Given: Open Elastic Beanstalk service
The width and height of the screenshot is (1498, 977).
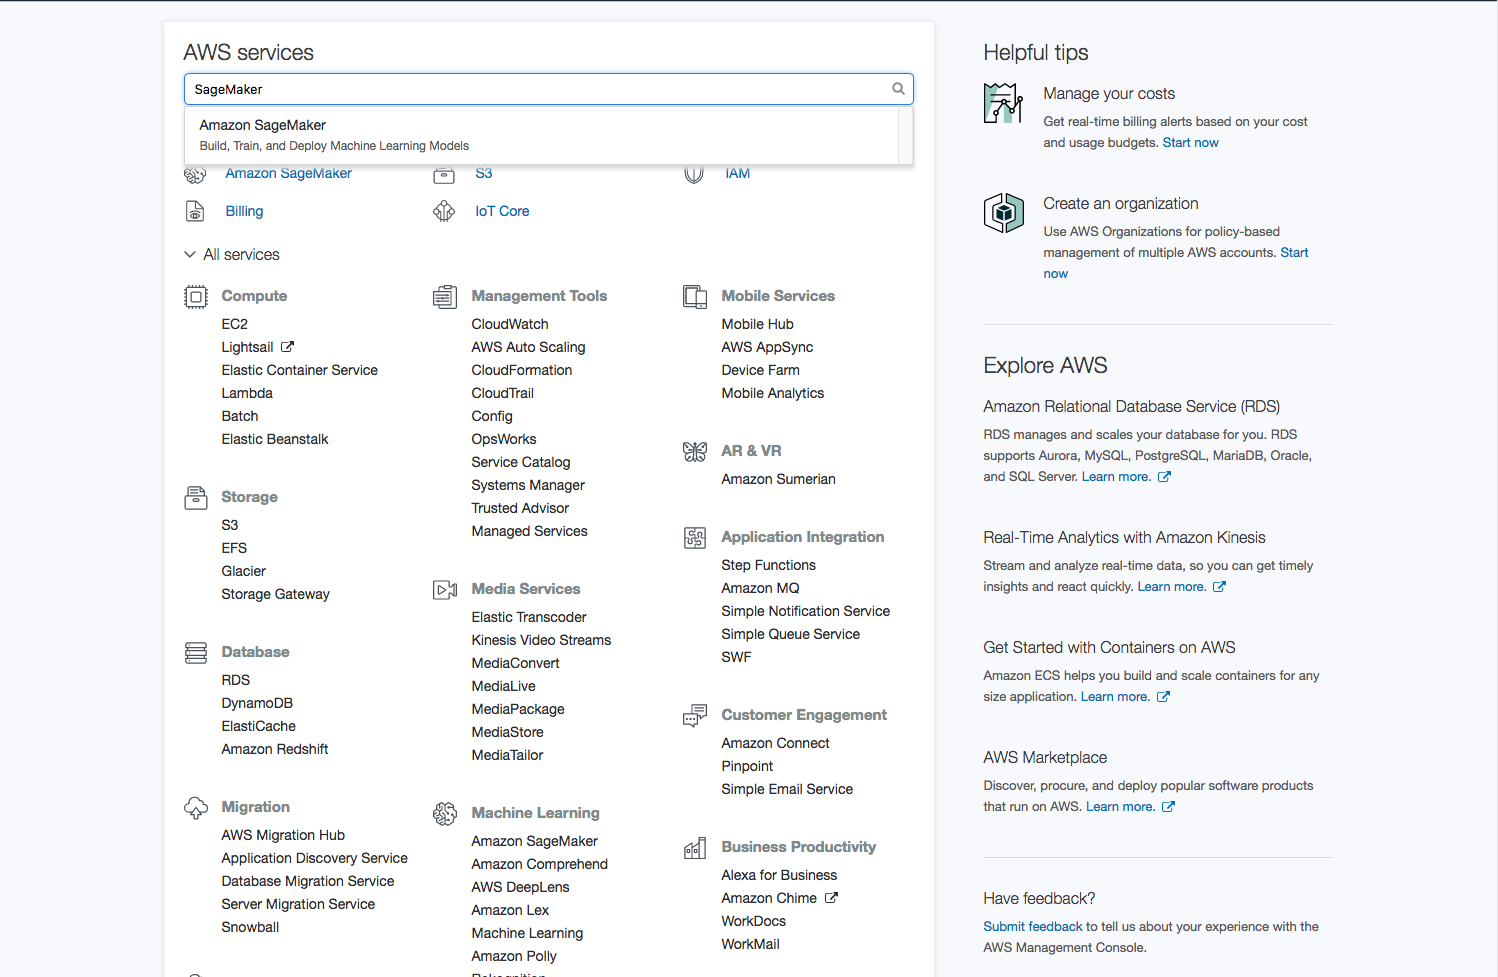Looking at the screenshot, I should pos(274,439).
